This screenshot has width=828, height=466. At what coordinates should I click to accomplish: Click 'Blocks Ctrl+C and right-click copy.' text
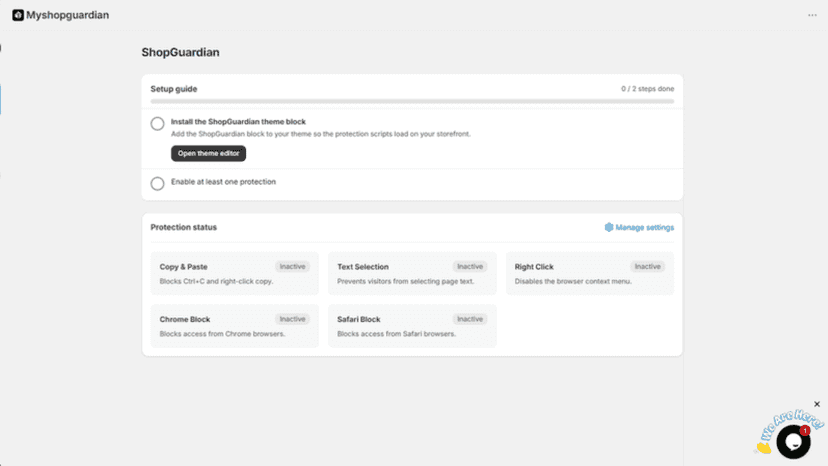[x=217, y=281]
